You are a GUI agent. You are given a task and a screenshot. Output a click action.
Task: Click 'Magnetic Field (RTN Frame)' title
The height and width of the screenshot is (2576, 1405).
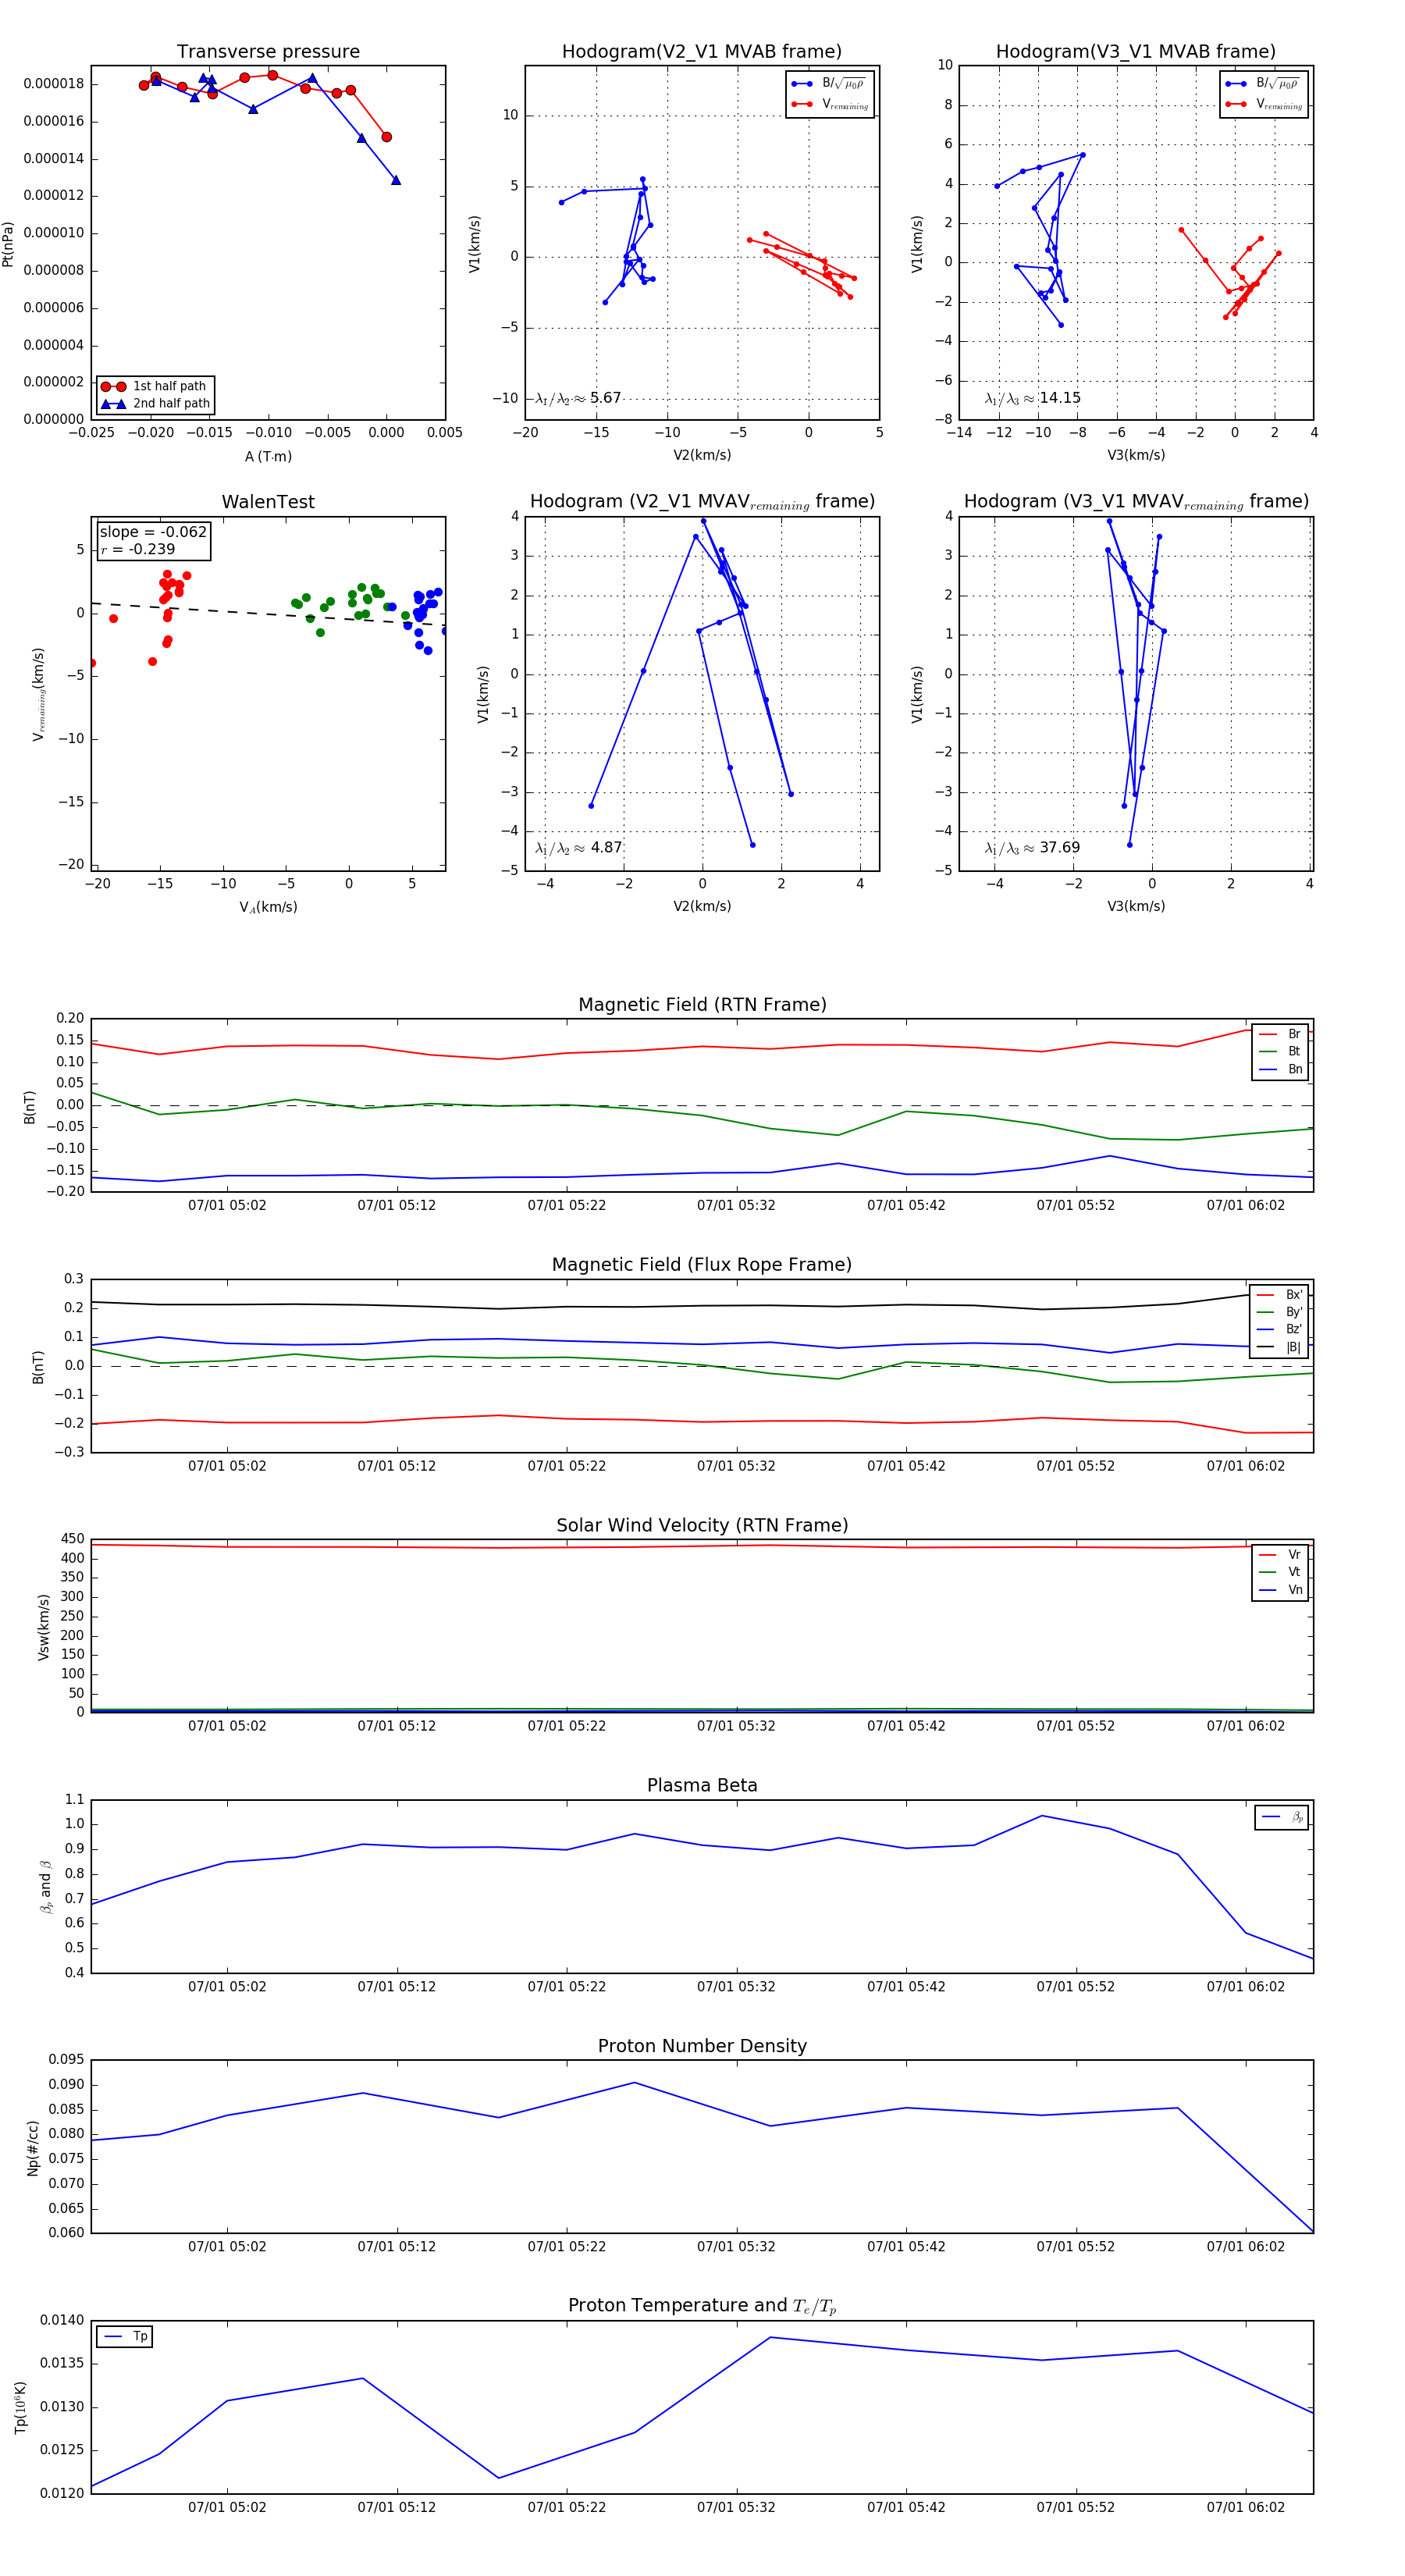702,1005
